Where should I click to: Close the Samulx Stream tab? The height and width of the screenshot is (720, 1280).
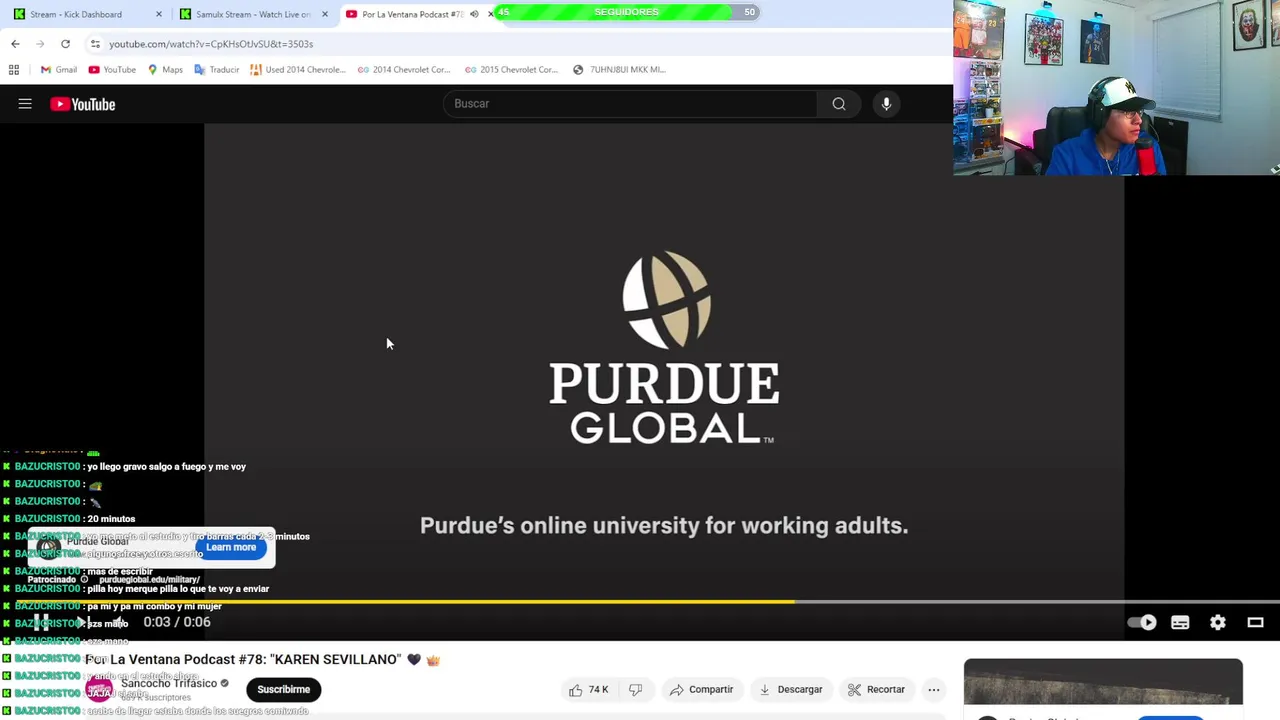(325, 14)
